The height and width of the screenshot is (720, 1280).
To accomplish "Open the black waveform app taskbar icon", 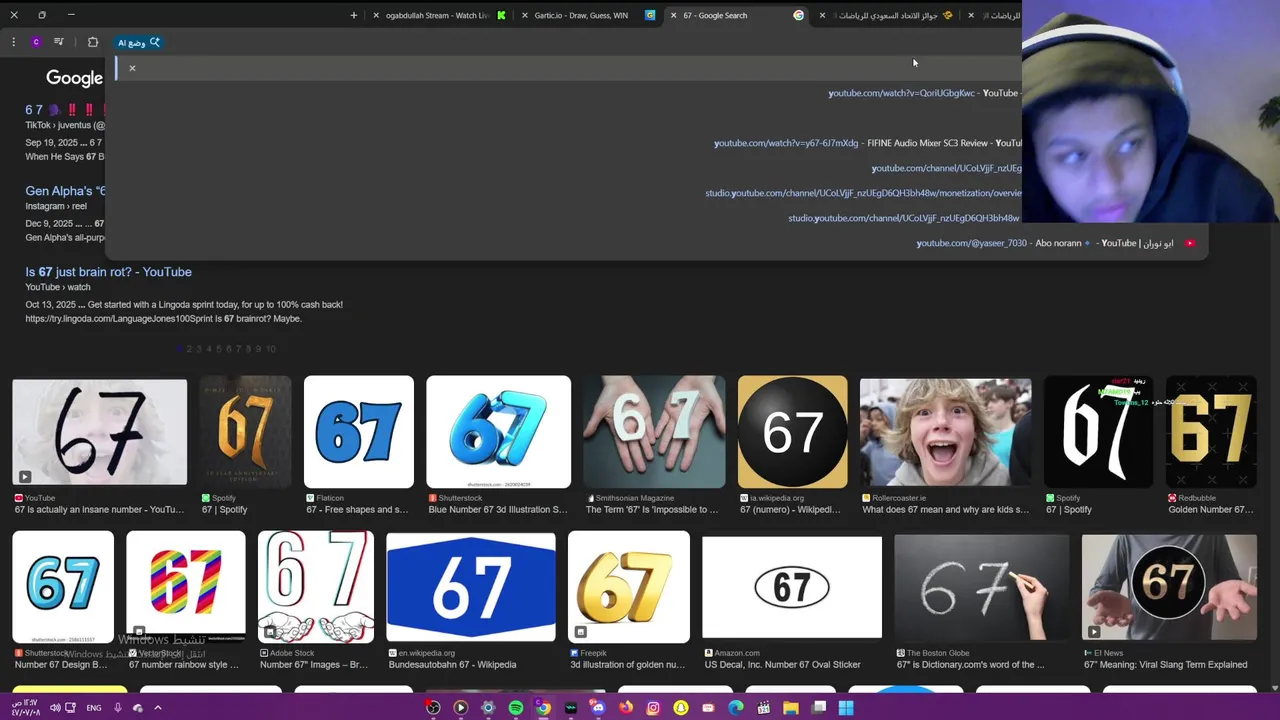I will (x=571, y=708).
